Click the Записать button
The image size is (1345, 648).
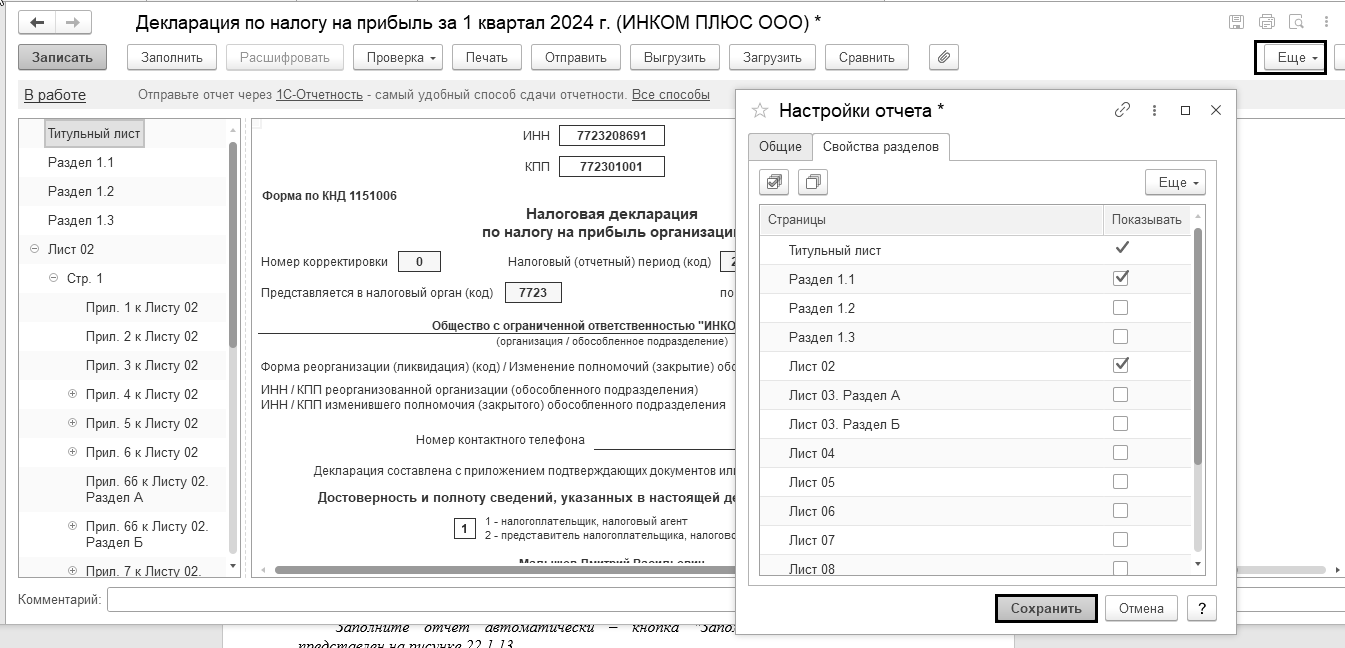click(x=62, y=57)
